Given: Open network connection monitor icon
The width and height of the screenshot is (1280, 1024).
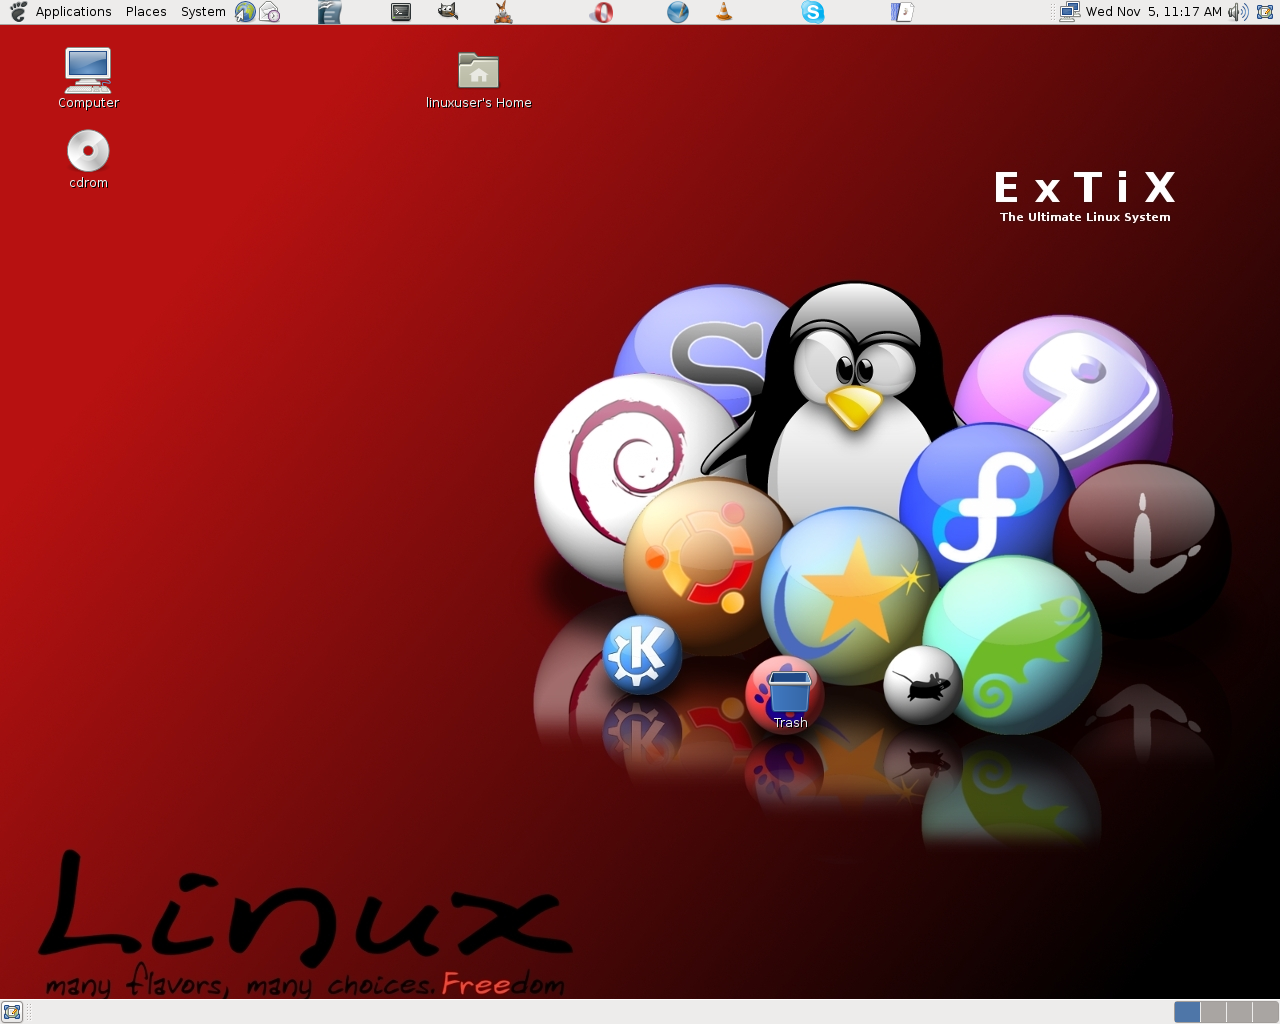Looking at the screenshot, I should [1069, 12].
